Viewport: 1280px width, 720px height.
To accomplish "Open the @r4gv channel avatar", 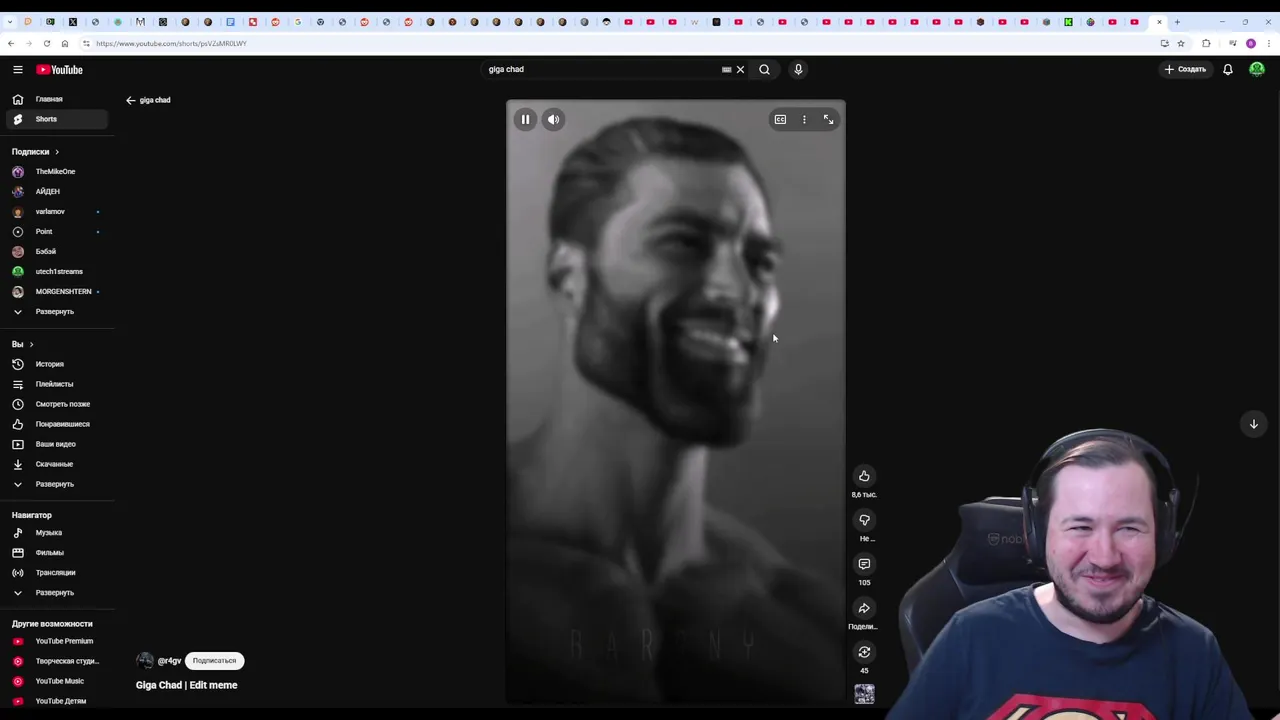I will (x=145, y=661).
